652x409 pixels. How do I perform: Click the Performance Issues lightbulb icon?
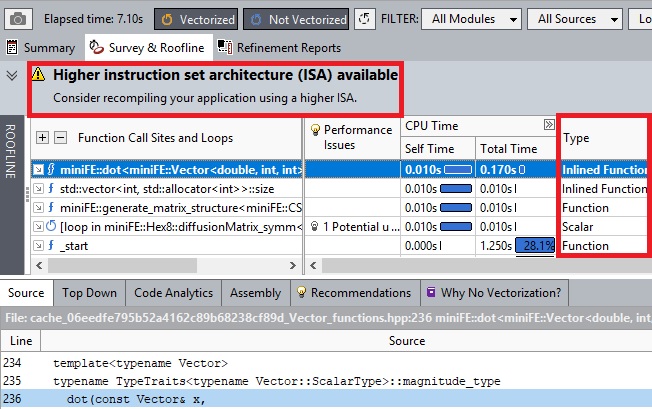(316, 129)
